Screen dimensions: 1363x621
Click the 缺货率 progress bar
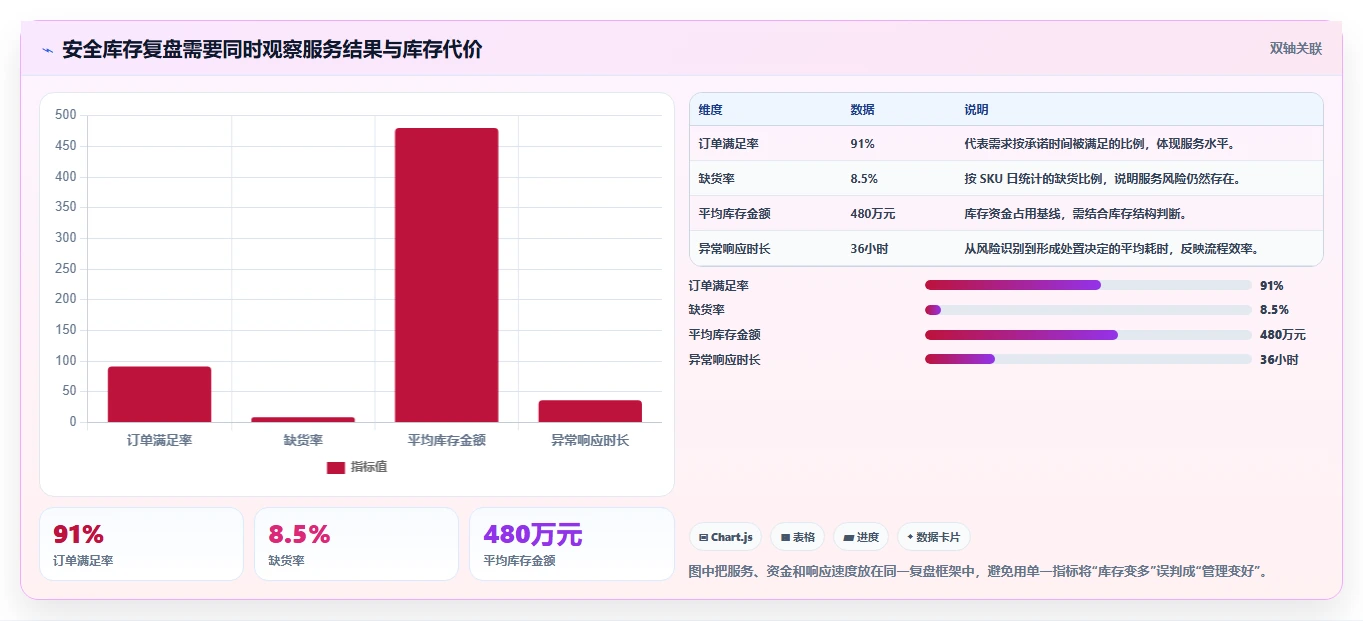click(x=1088, y=310)
